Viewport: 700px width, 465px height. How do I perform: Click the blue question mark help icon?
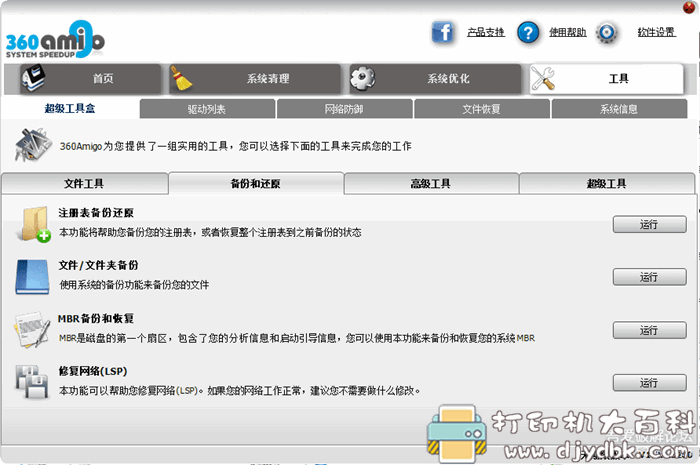pyautogui.click(x=528, y=33)
